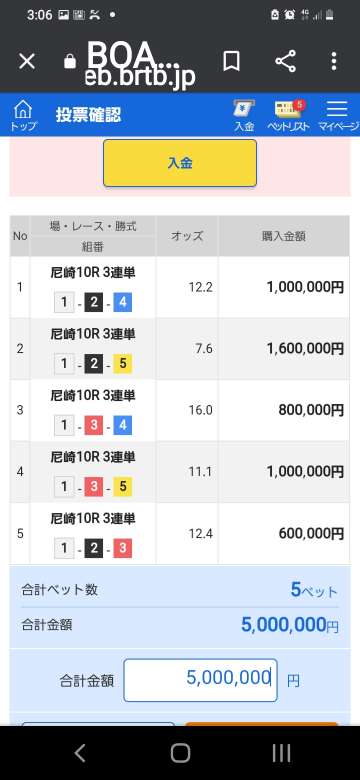360x780 pixels.
Task: Open the マイページ hamburger menu
Action: click(x=339, y=115)
